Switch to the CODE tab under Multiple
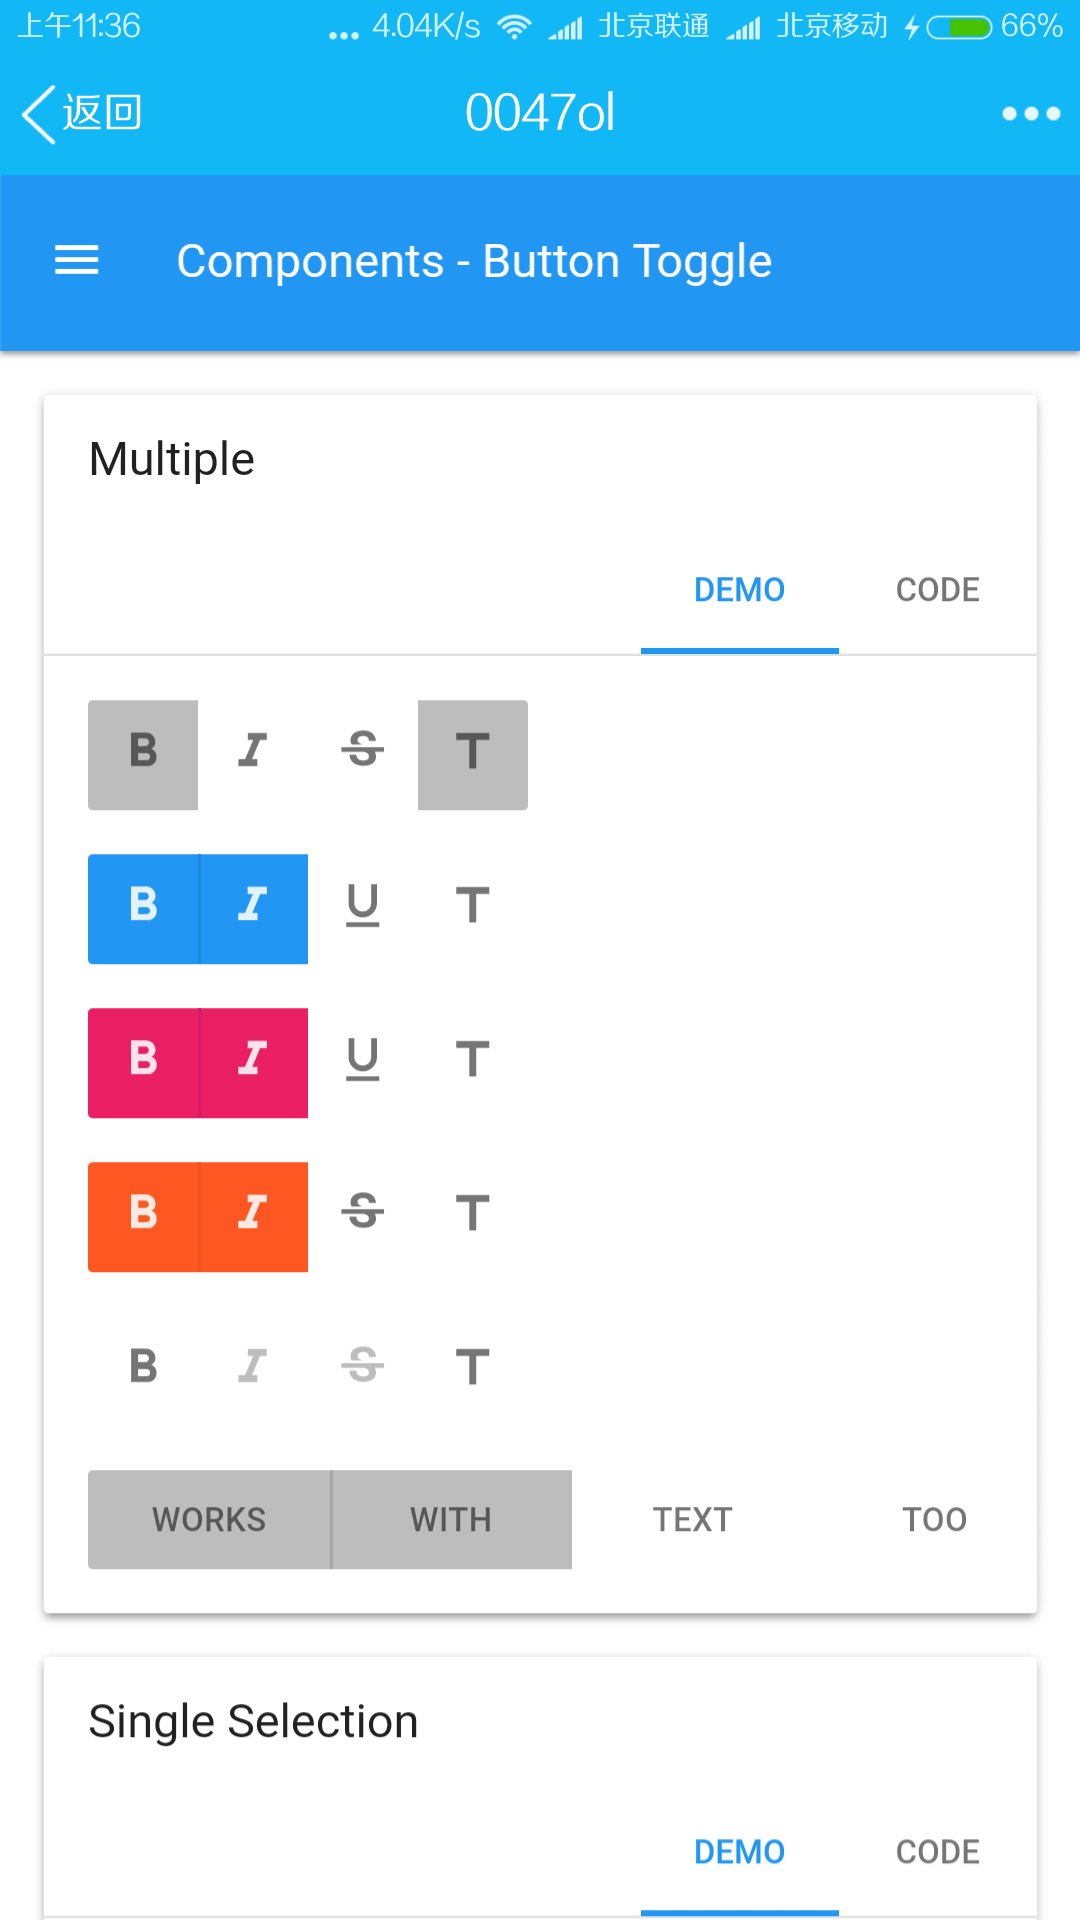The height and width of the screenshot is (1920, 1080). tap(936, 589)
